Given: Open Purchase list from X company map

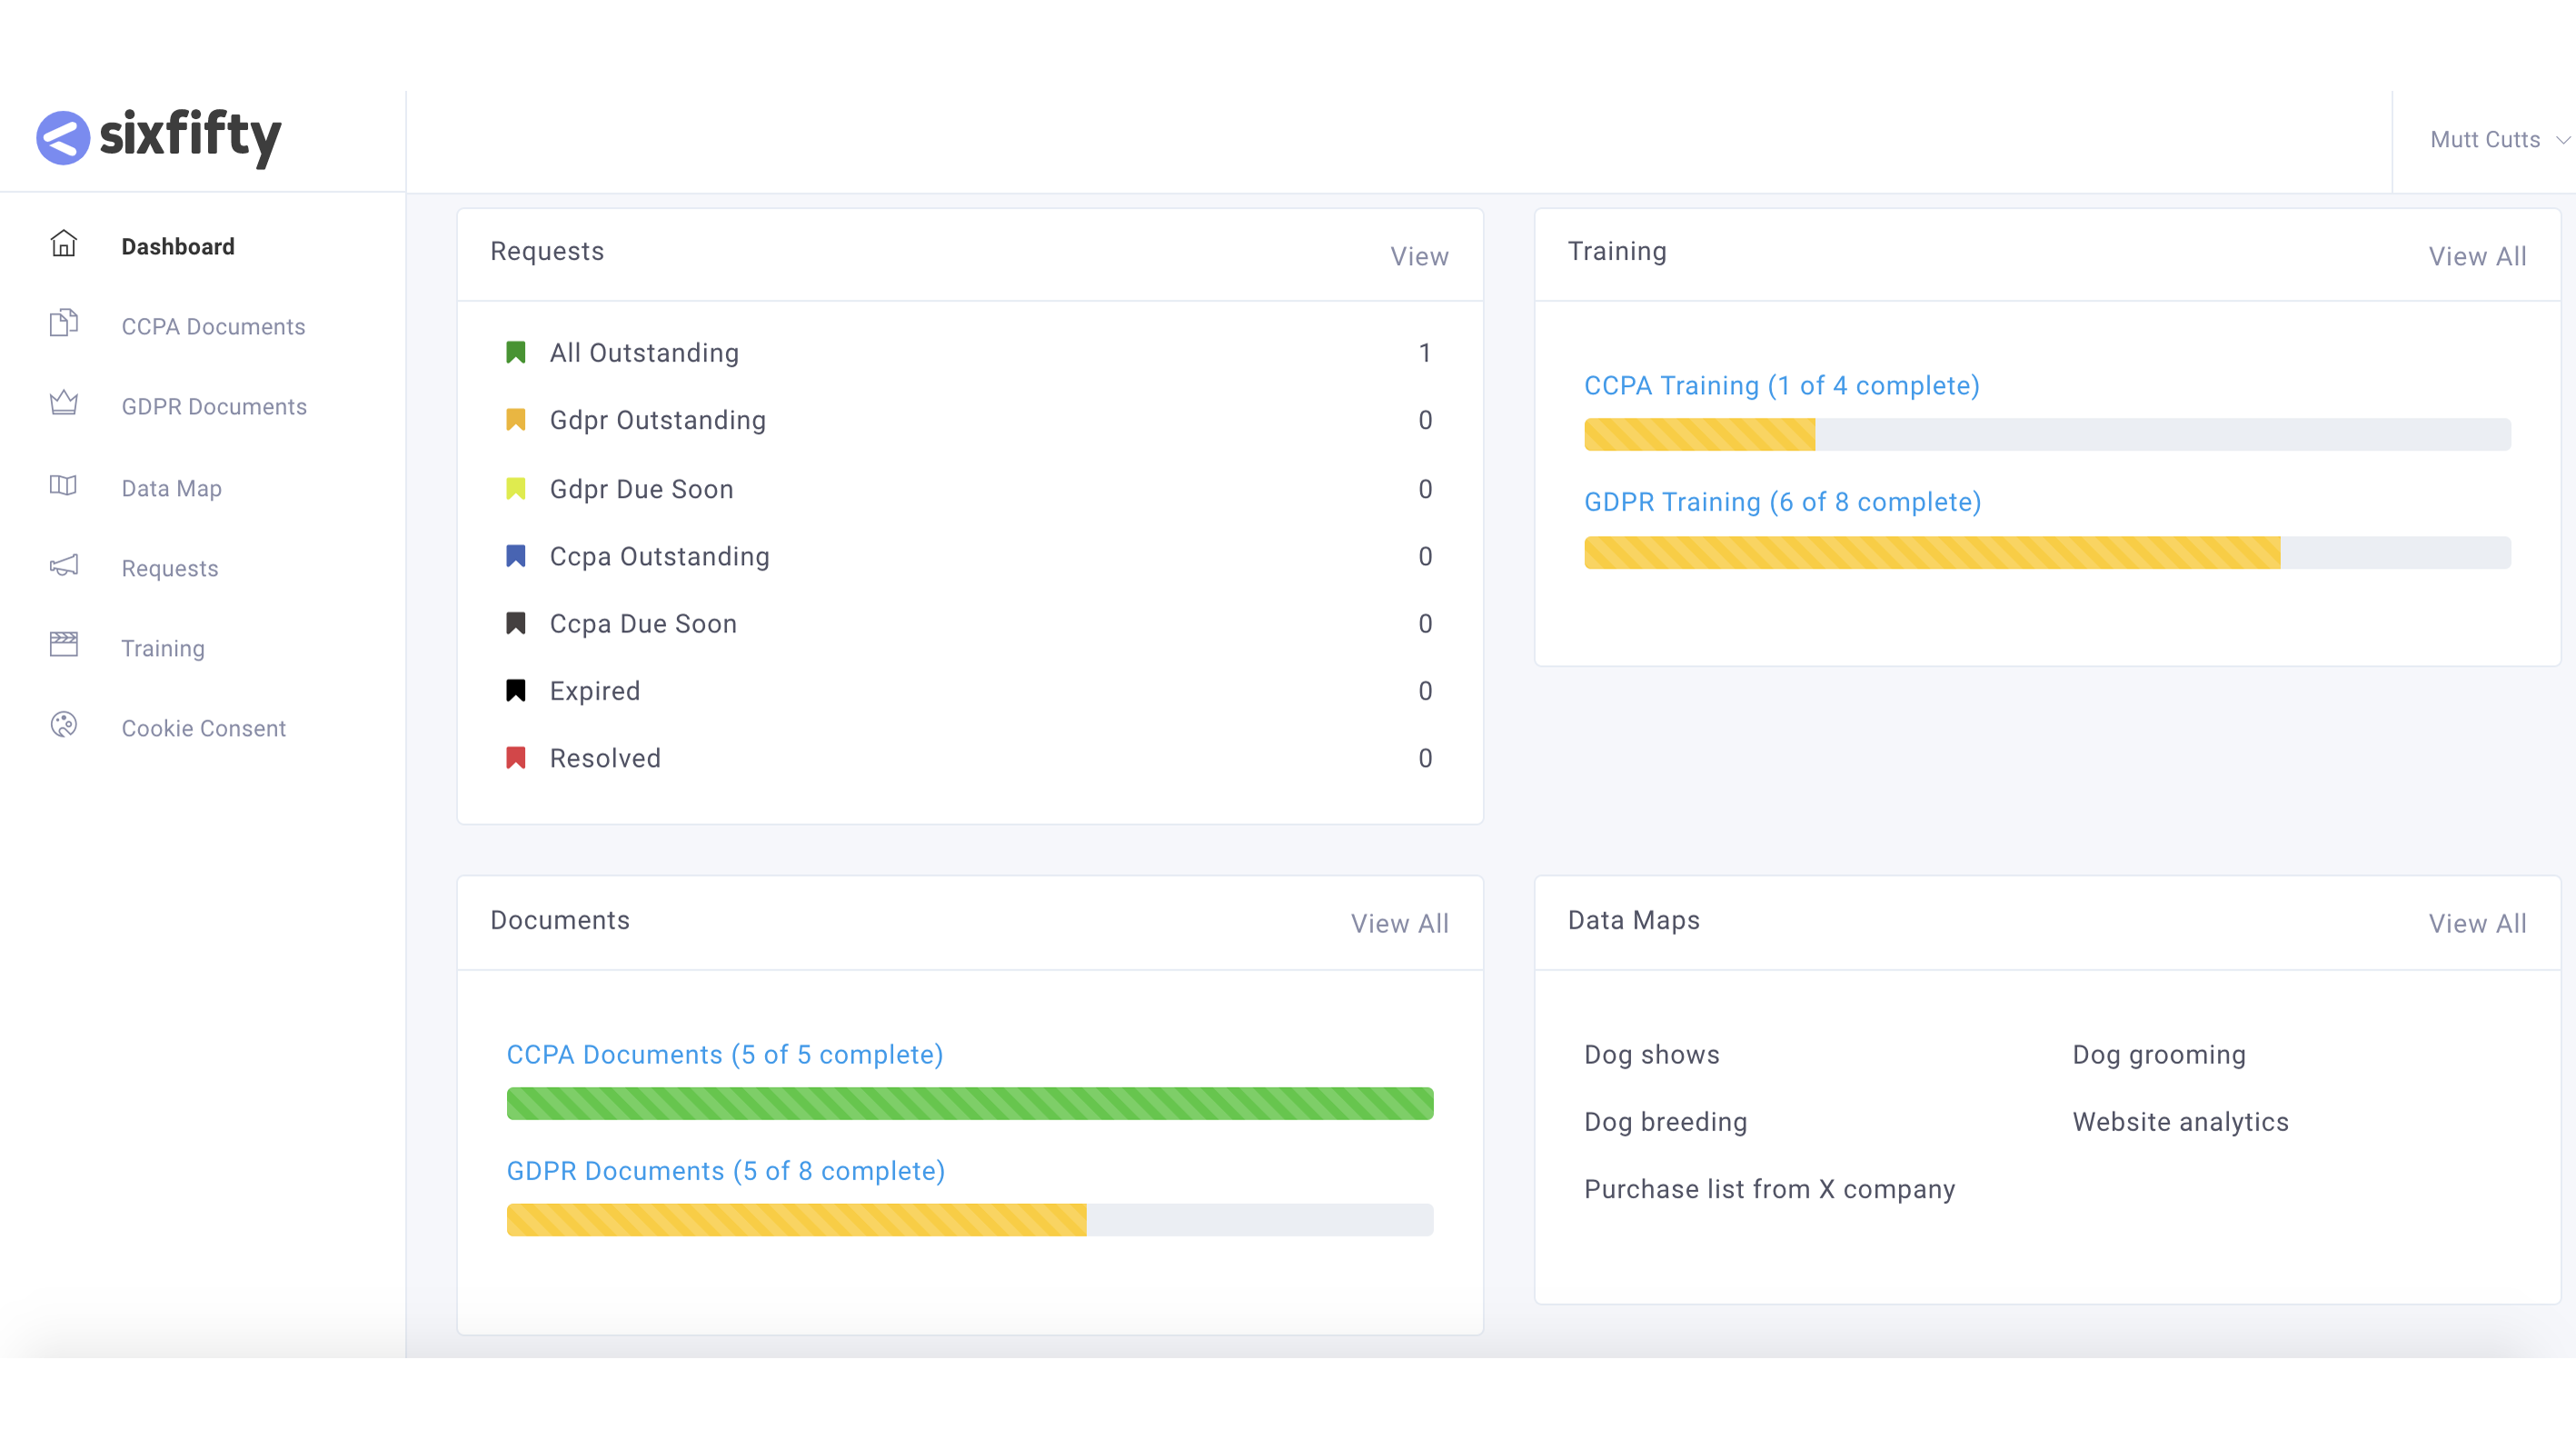Looking at the screenshot, I should coord(1770,1189).
